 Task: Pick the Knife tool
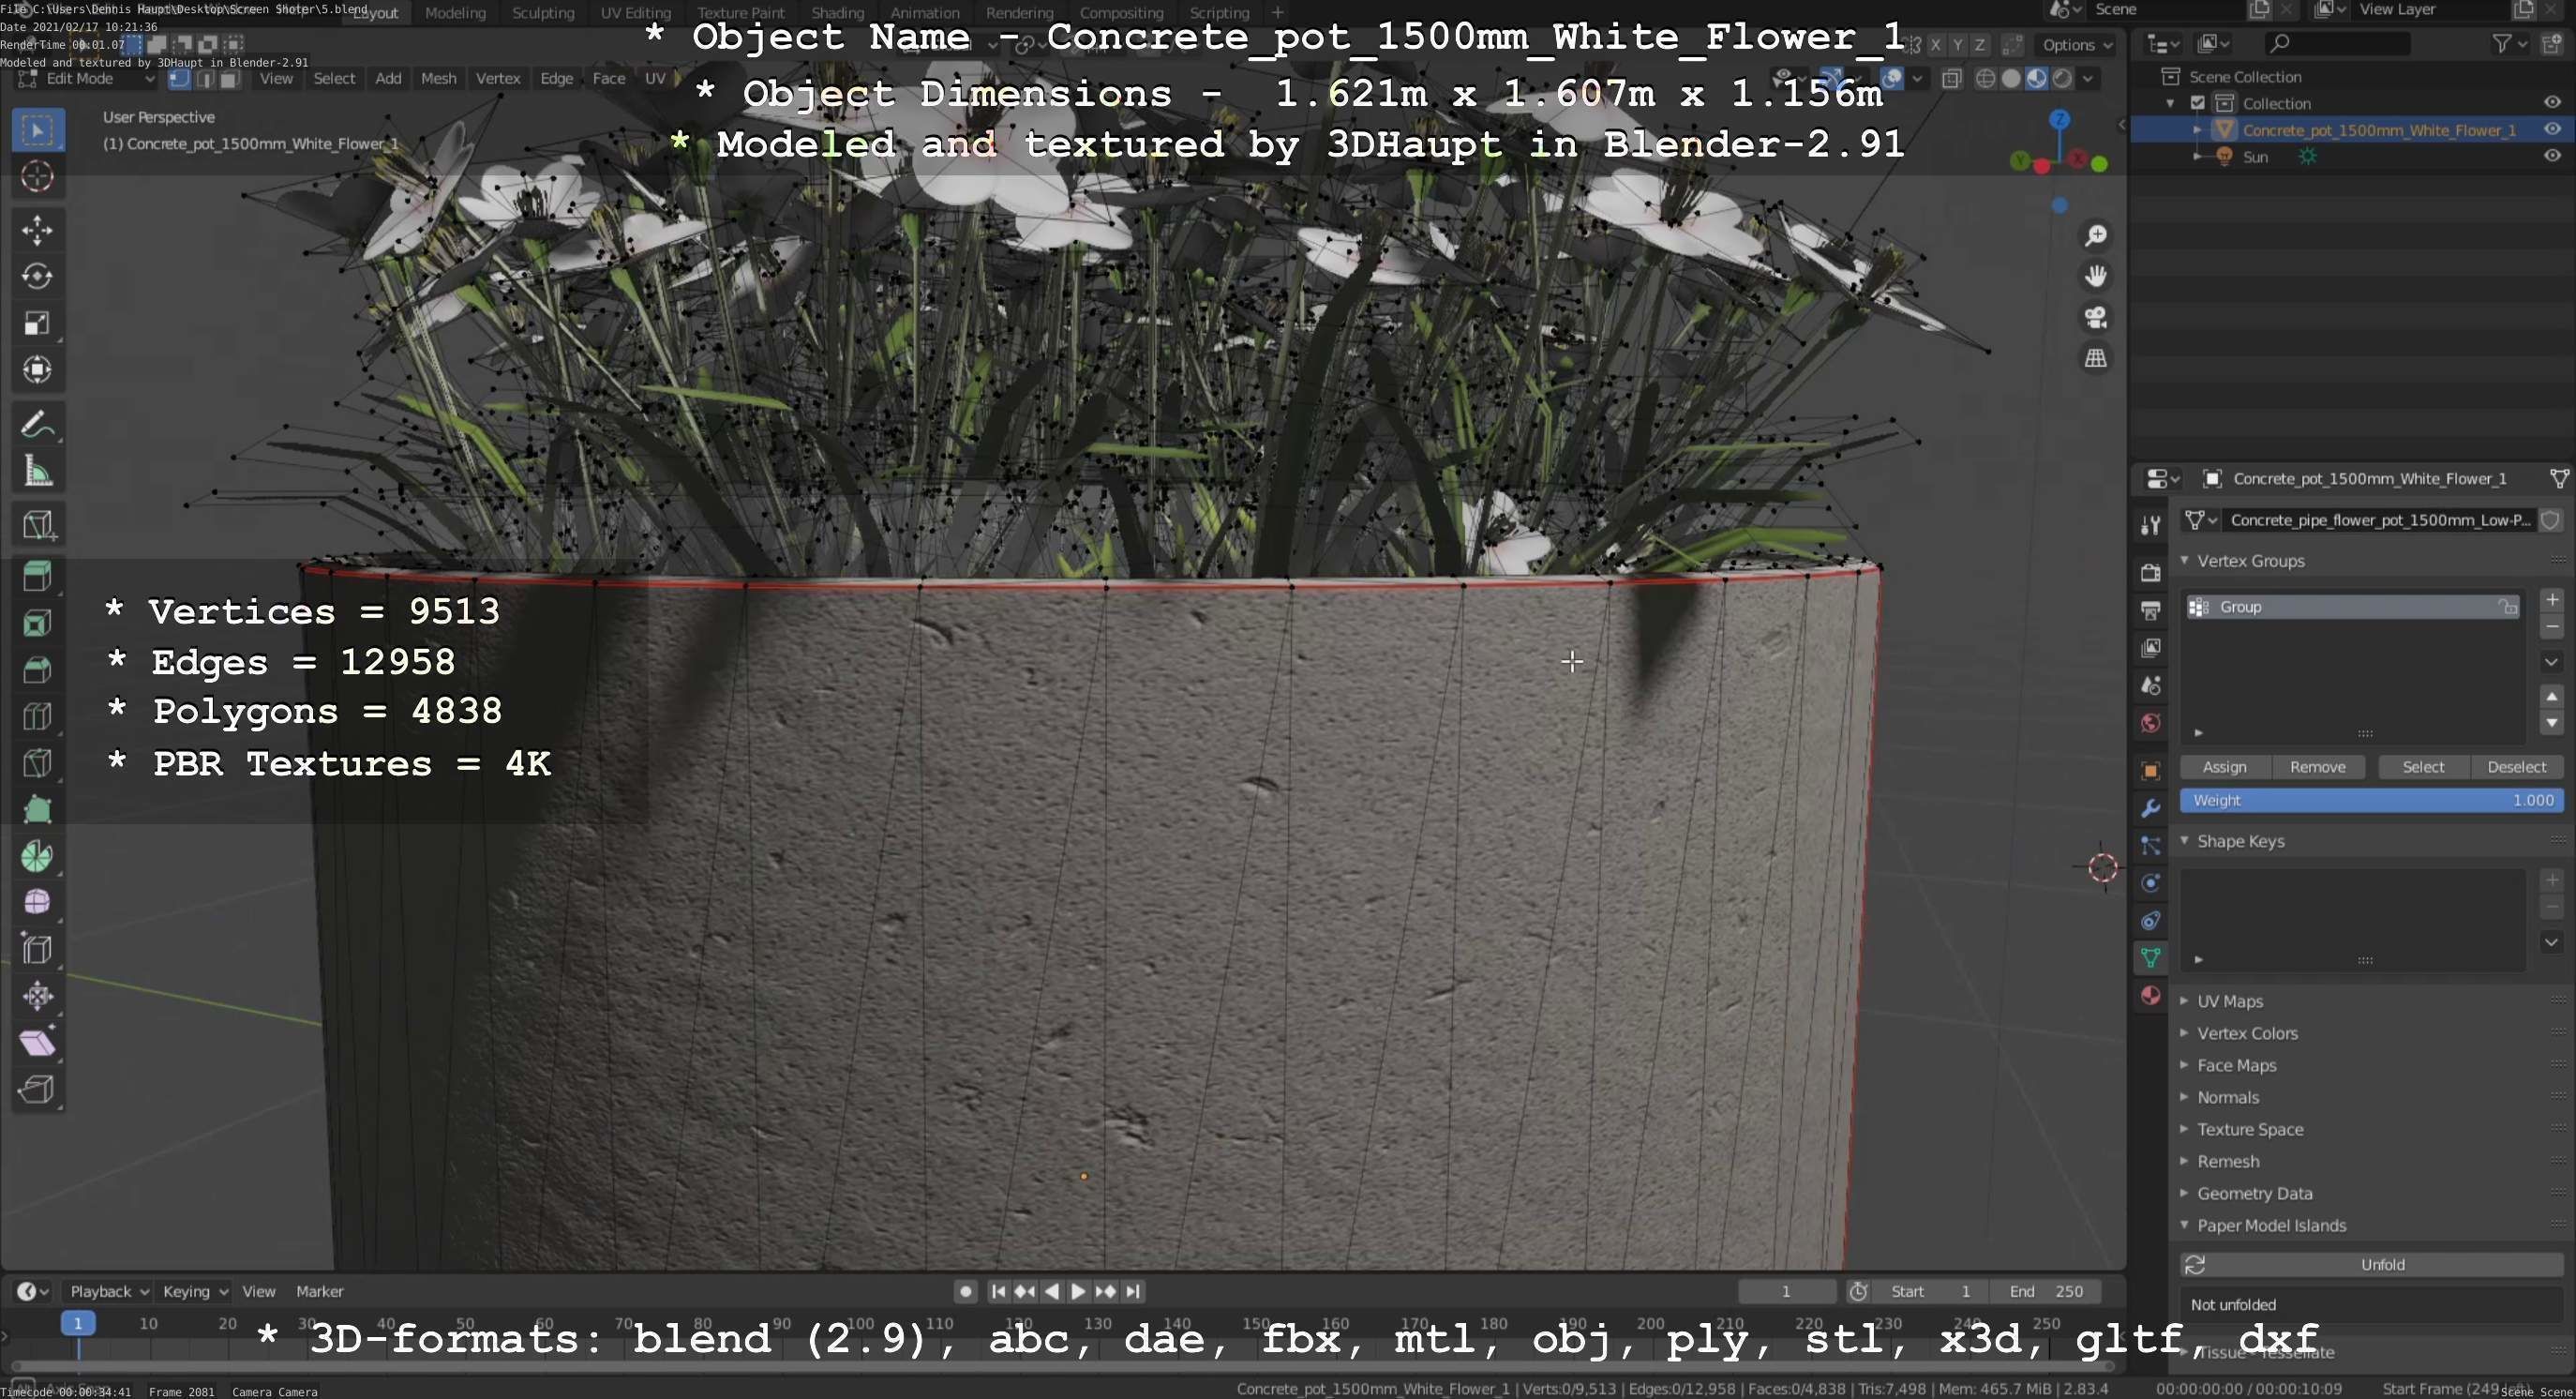pyautogui.click(x=37, y=763)
